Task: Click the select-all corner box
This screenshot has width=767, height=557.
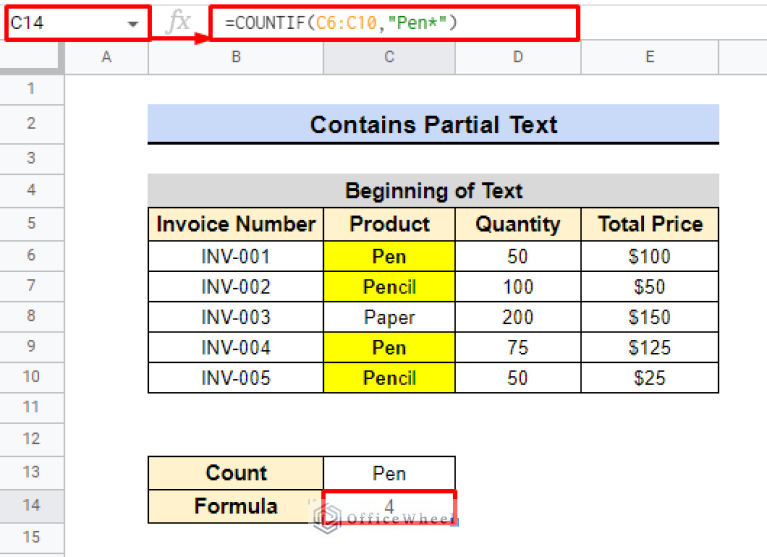Action: [x=31, y=58]
